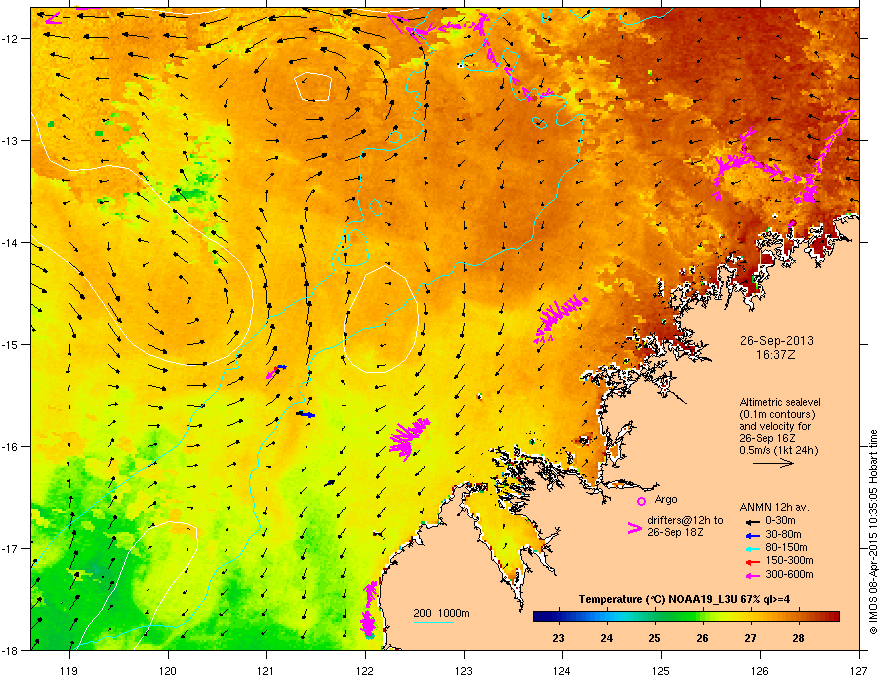Click the -17 latitude axis label
880x680 pixels.
(x=9, y=548)
